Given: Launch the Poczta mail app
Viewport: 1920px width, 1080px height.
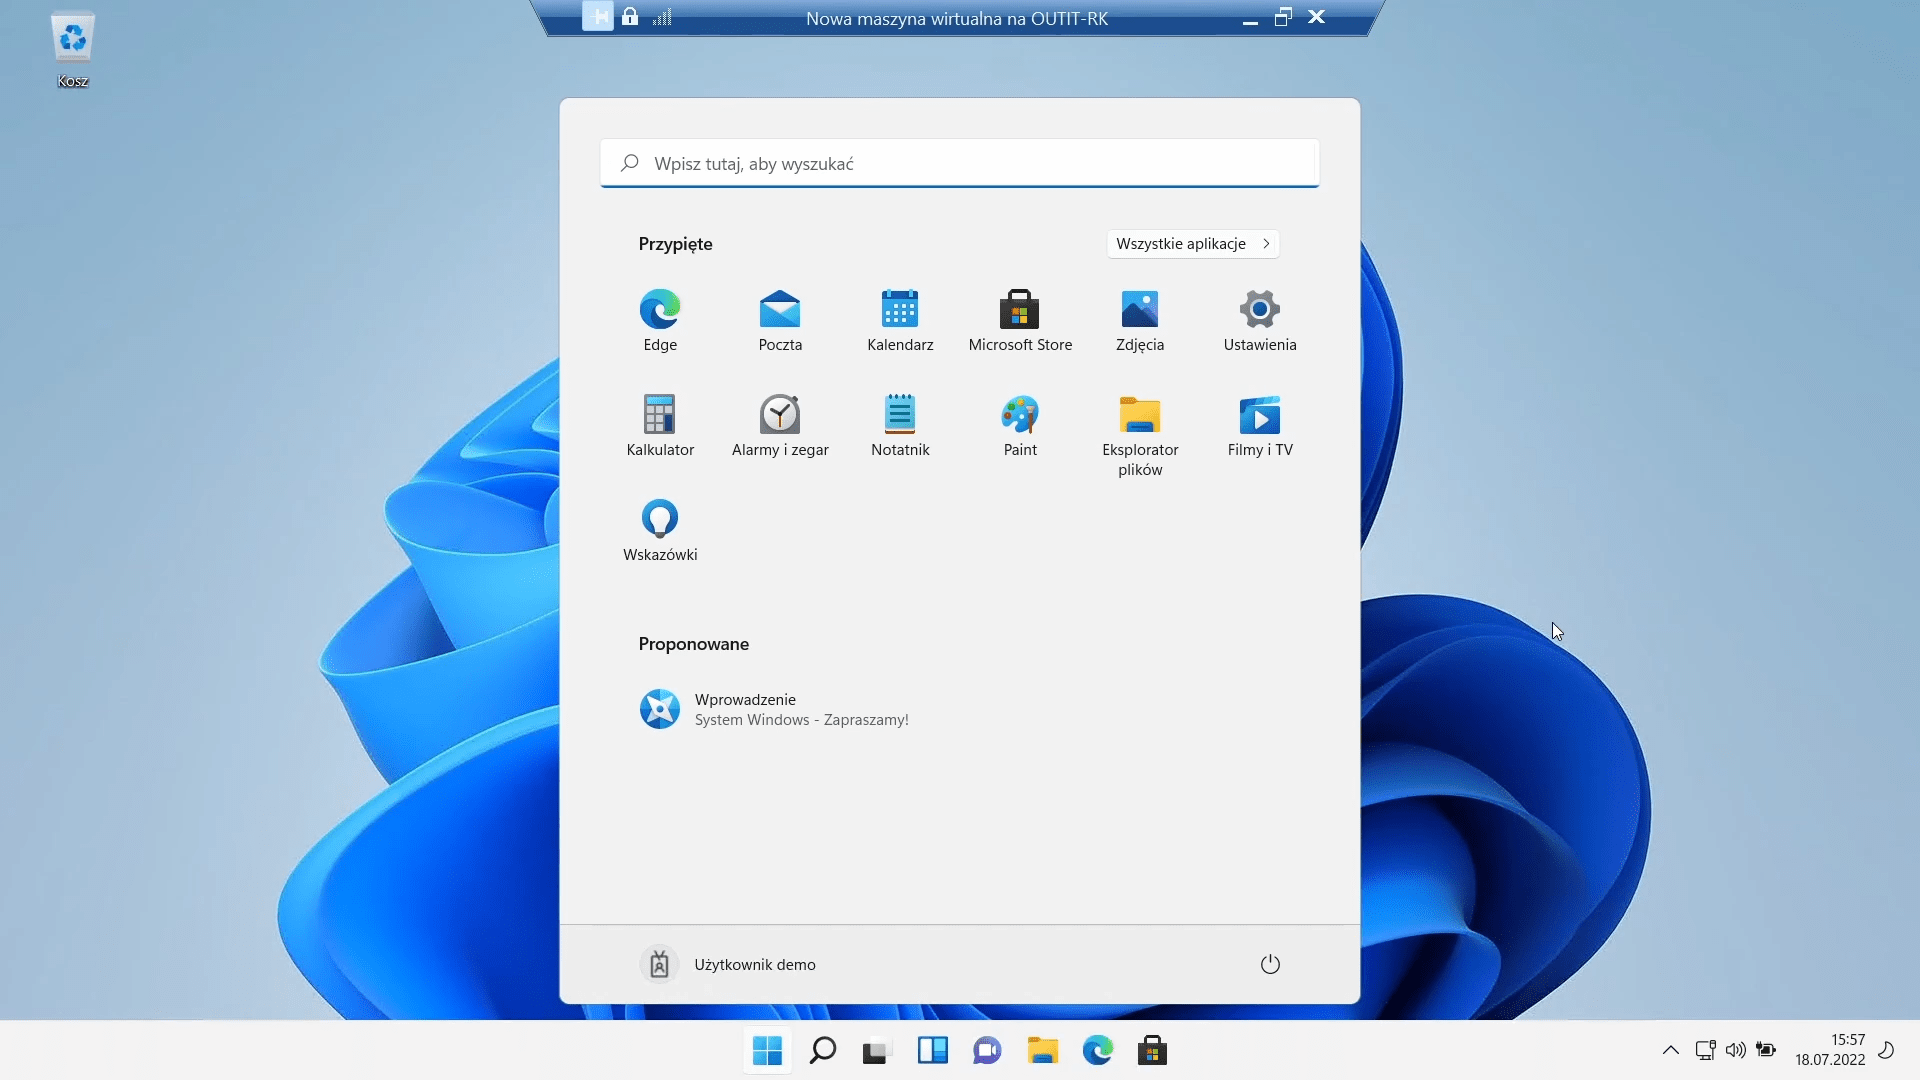Looking at the screenshot, I should point(780,320).
